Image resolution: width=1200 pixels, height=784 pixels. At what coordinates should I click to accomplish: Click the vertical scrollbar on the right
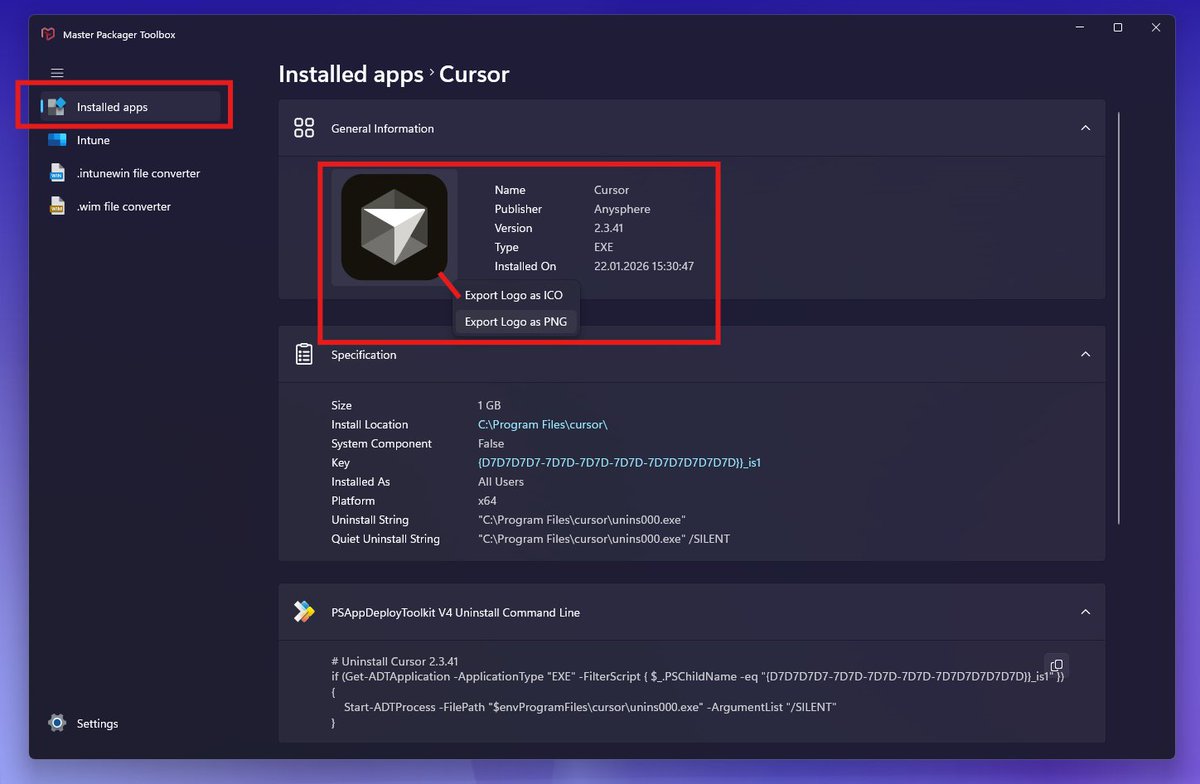tap(1118, 320)
